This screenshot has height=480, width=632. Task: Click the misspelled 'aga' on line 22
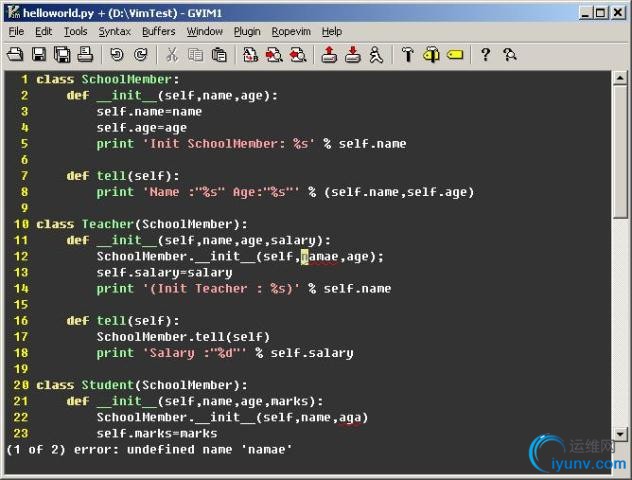(x=350, y=418)
